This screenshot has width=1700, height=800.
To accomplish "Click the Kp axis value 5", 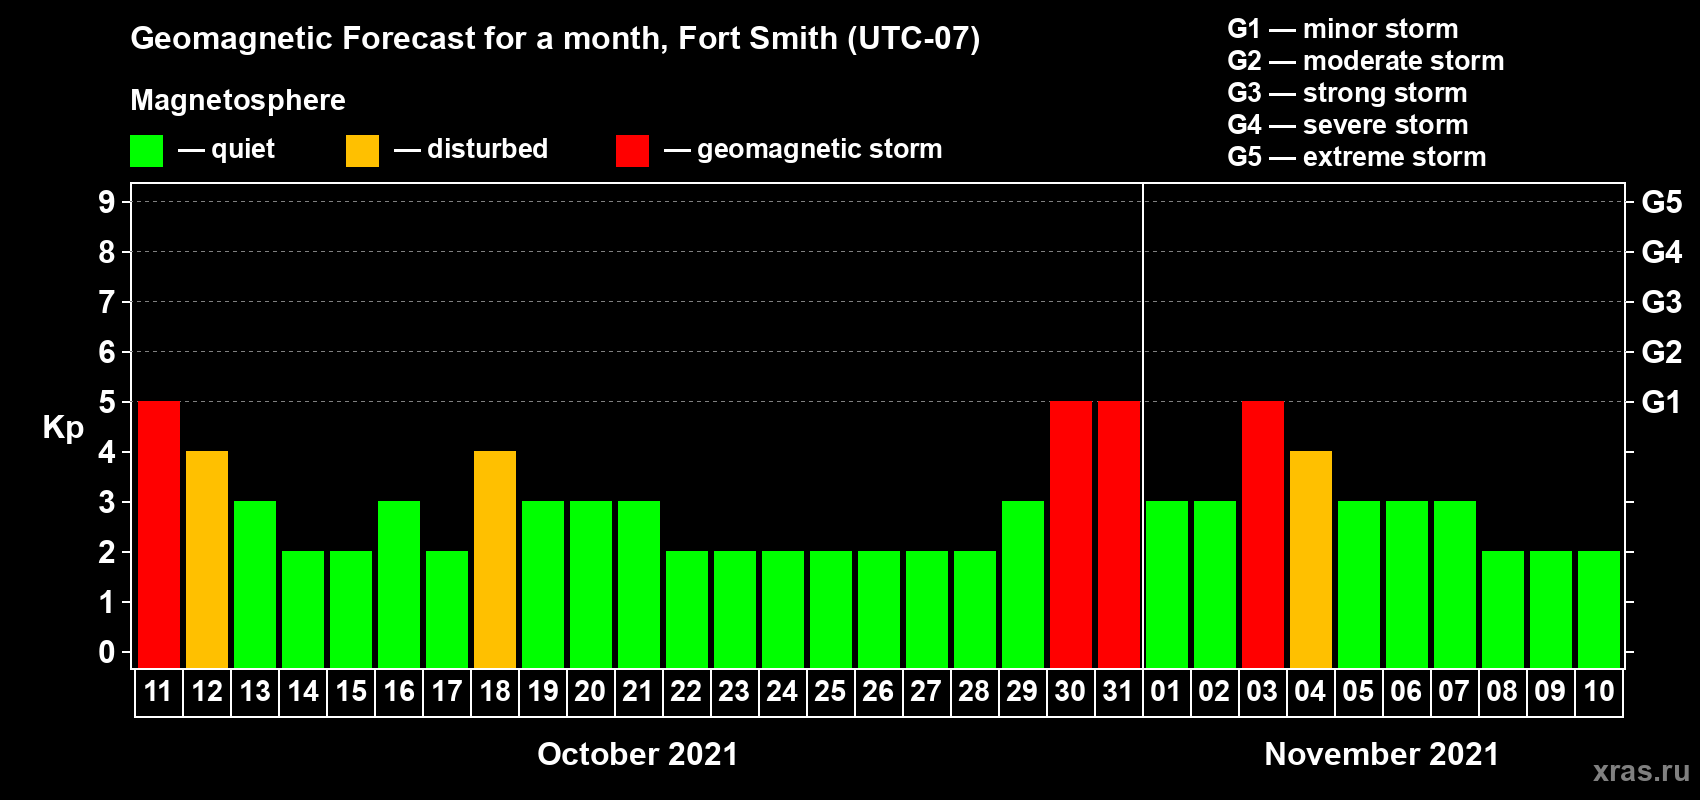I will [x=107, y=402].
